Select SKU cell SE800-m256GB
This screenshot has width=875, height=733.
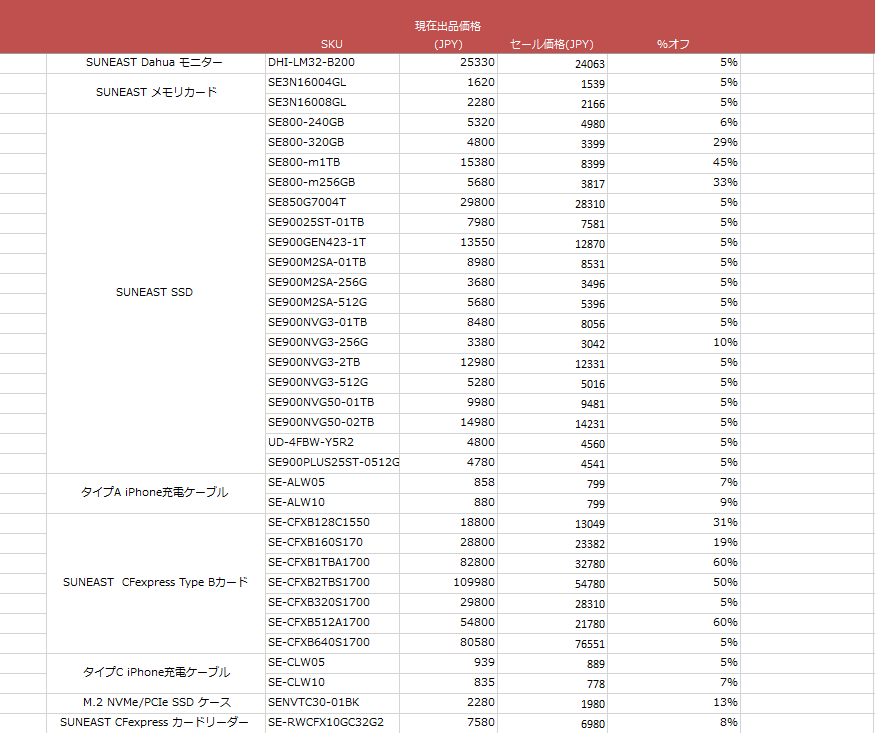(x=333, y=183)
